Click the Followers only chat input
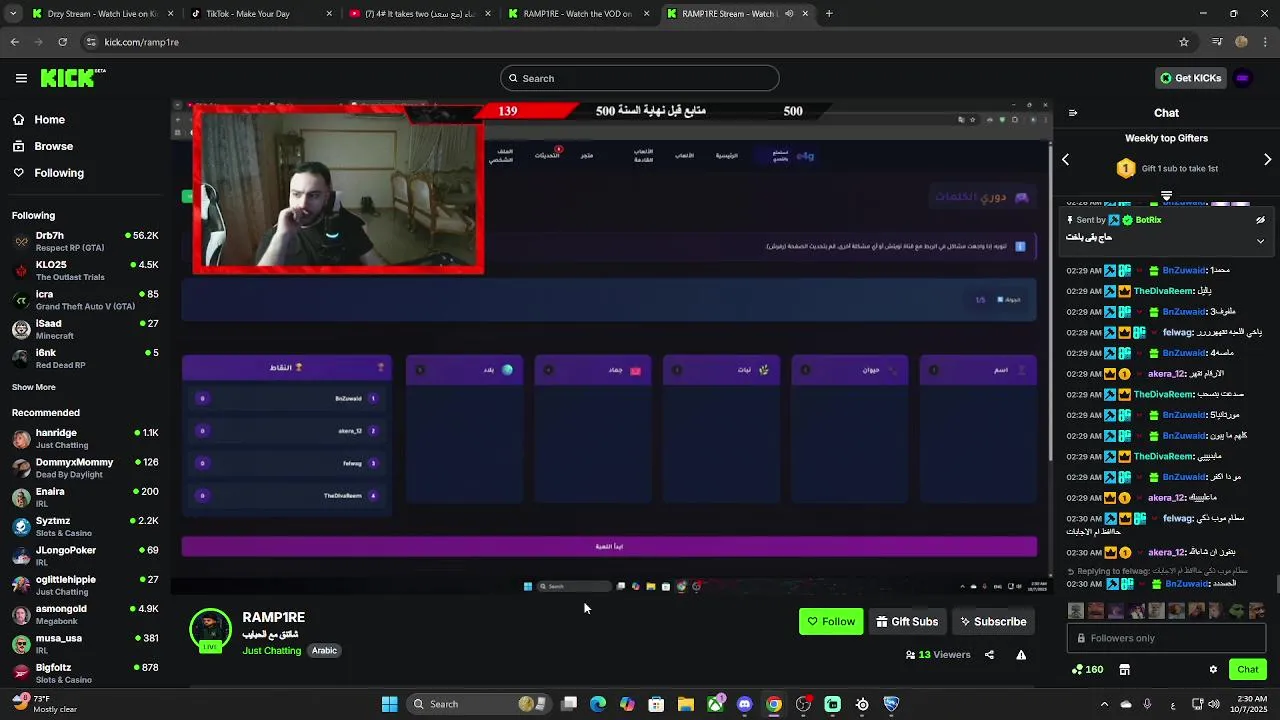 coord(1167,638)
